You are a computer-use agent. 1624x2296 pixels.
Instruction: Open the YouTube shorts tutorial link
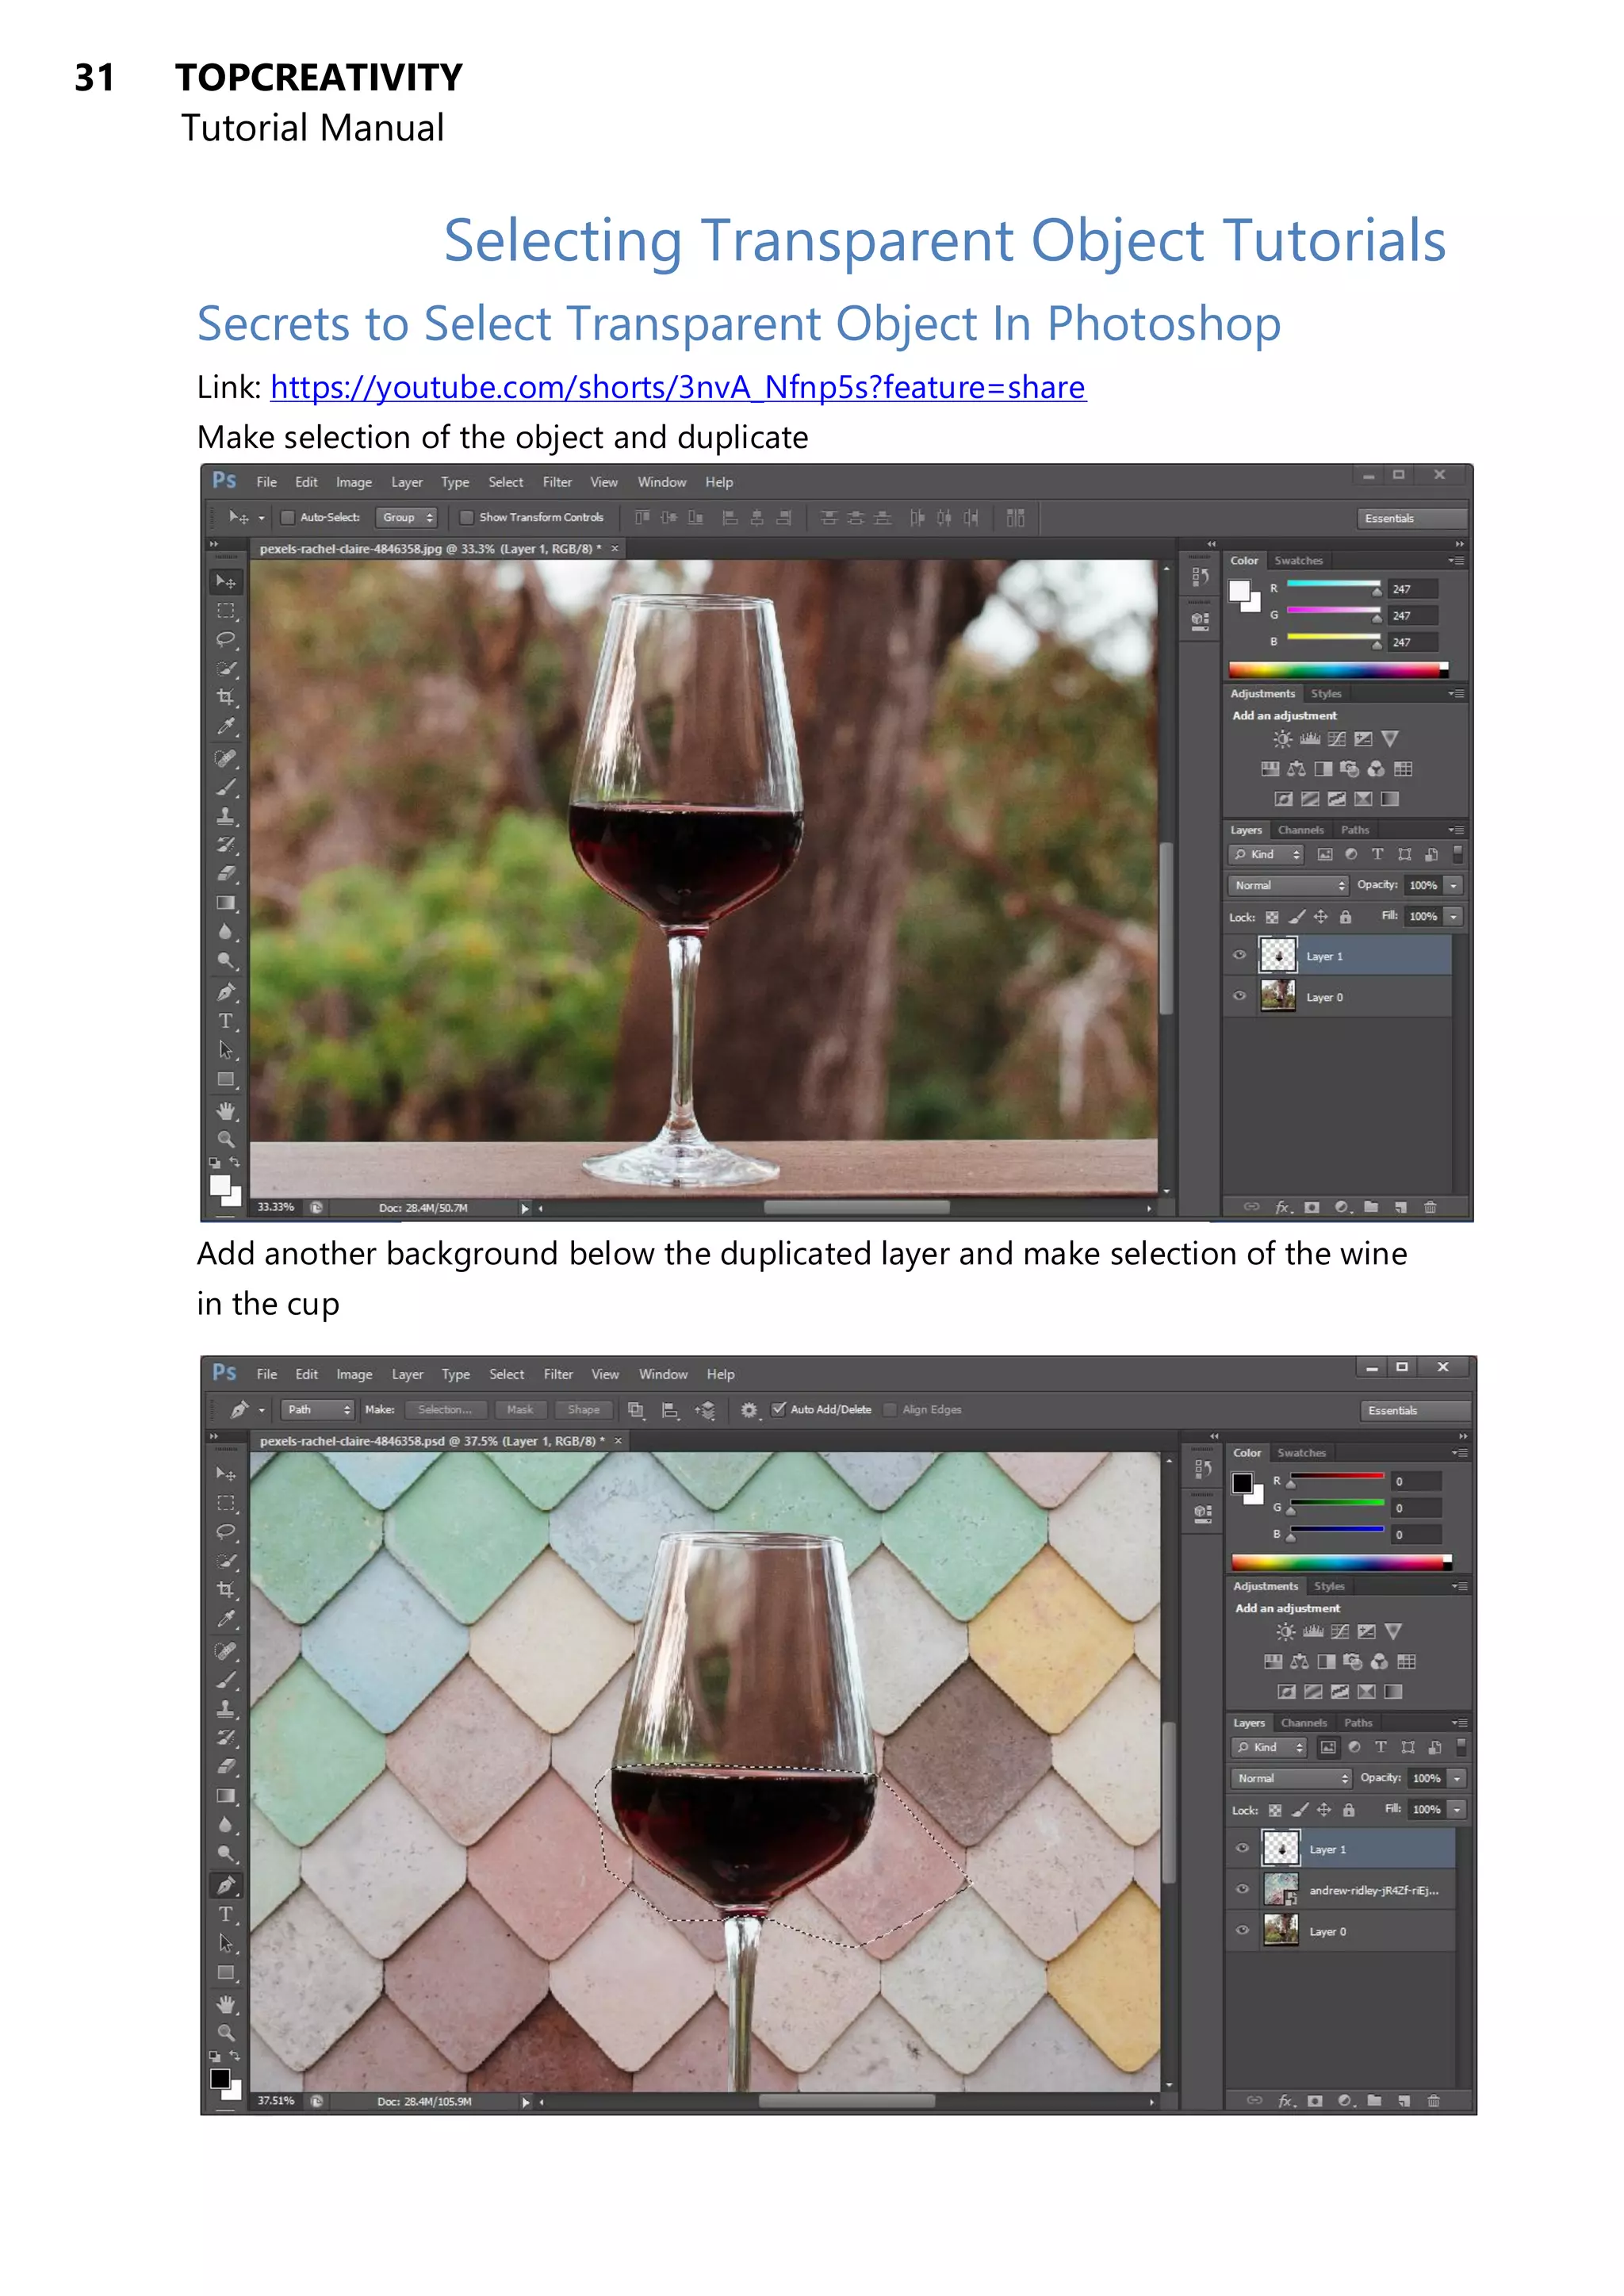pos(678,387)
